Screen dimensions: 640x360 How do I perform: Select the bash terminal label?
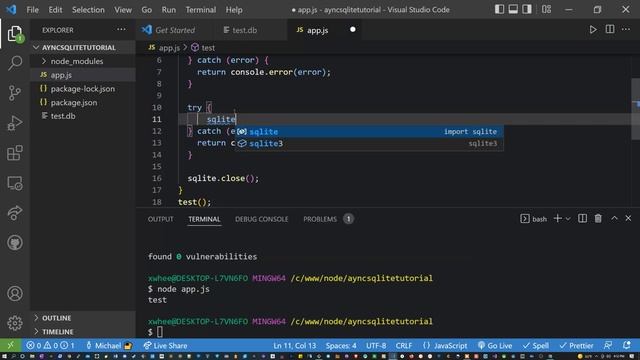click(x=534, y=219)
